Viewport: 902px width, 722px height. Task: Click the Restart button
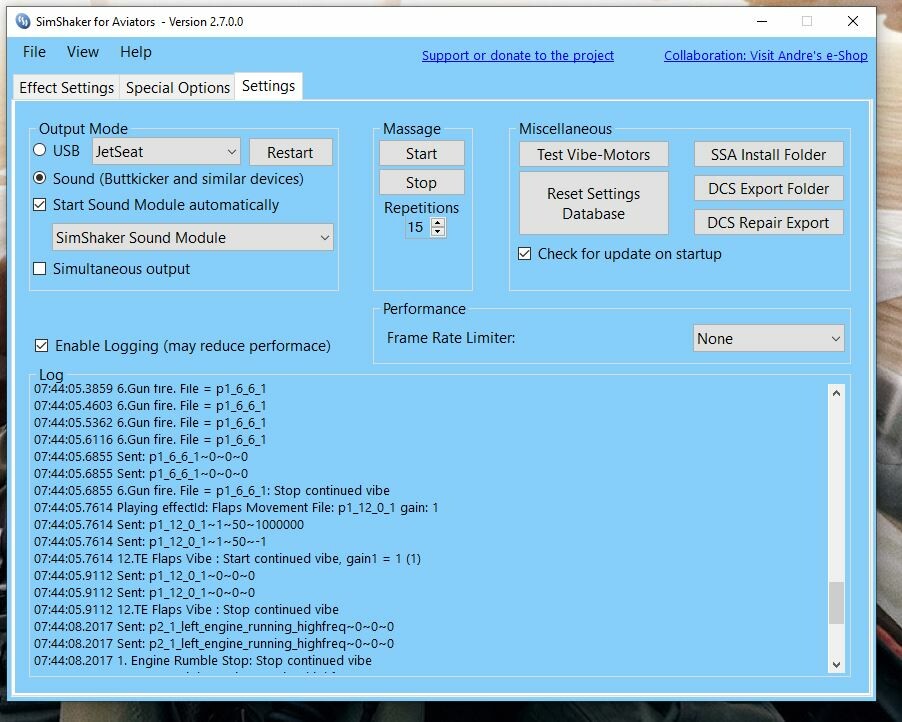(290, 152)
